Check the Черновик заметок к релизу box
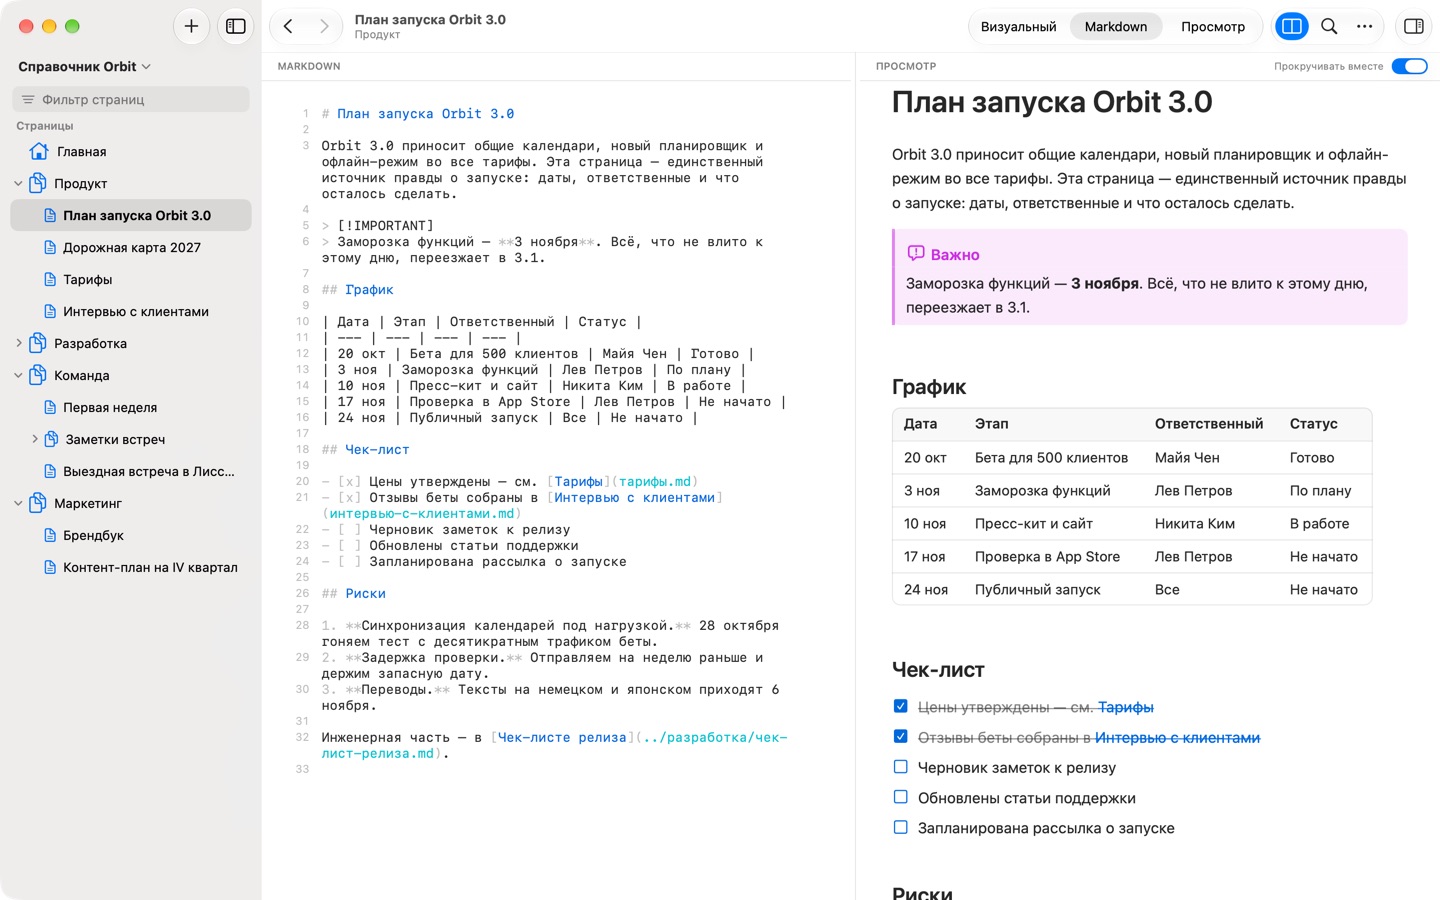Image resolution: width=1440 pixels, height=900 pixels. click(900, 767)
